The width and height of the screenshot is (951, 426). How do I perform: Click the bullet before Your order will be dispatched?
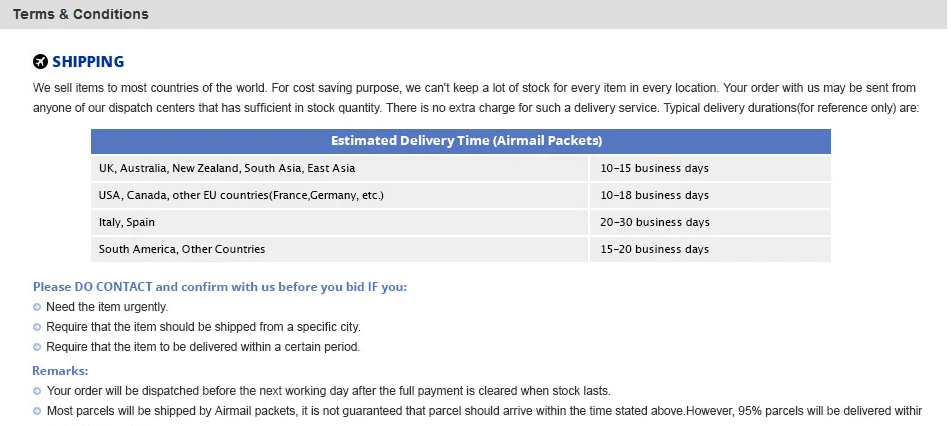37,391
